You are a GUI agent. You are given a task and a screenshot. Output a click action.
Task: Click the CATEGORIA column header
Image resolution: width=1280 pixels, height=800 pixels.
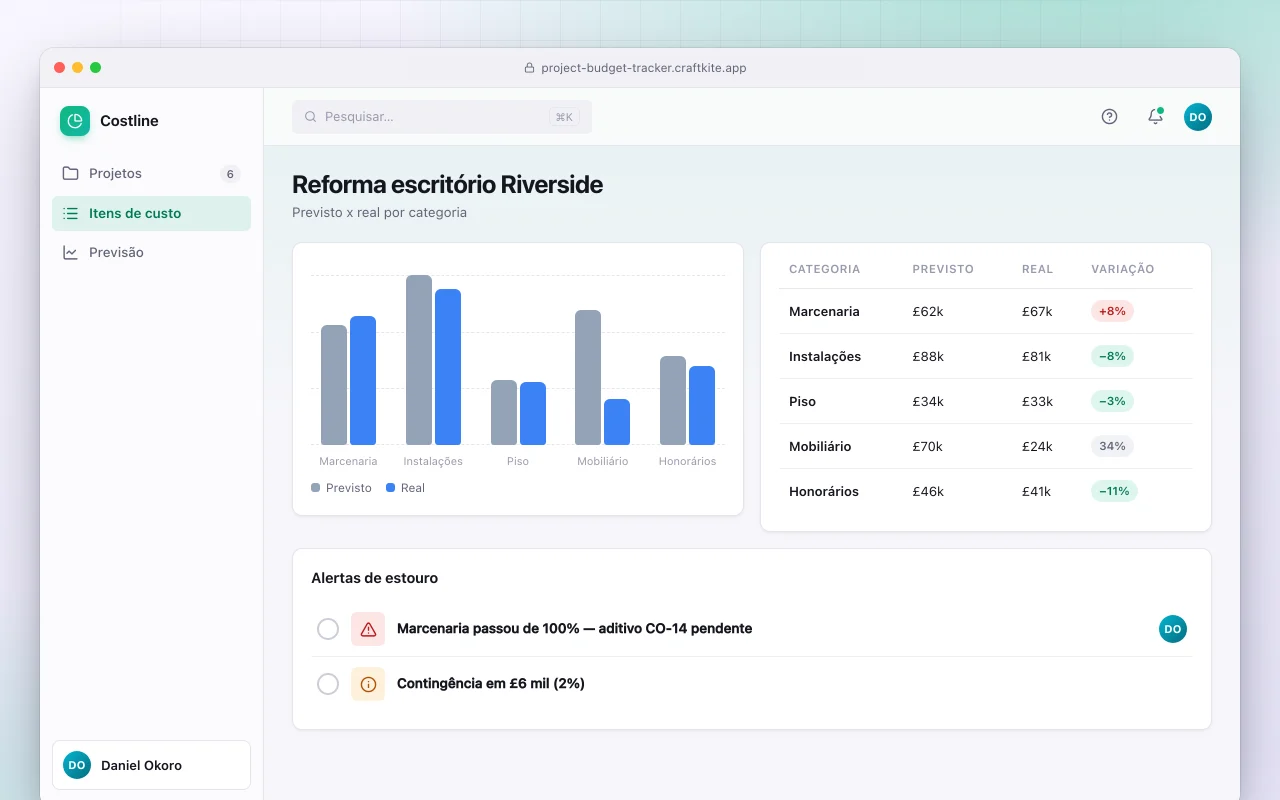825,269
